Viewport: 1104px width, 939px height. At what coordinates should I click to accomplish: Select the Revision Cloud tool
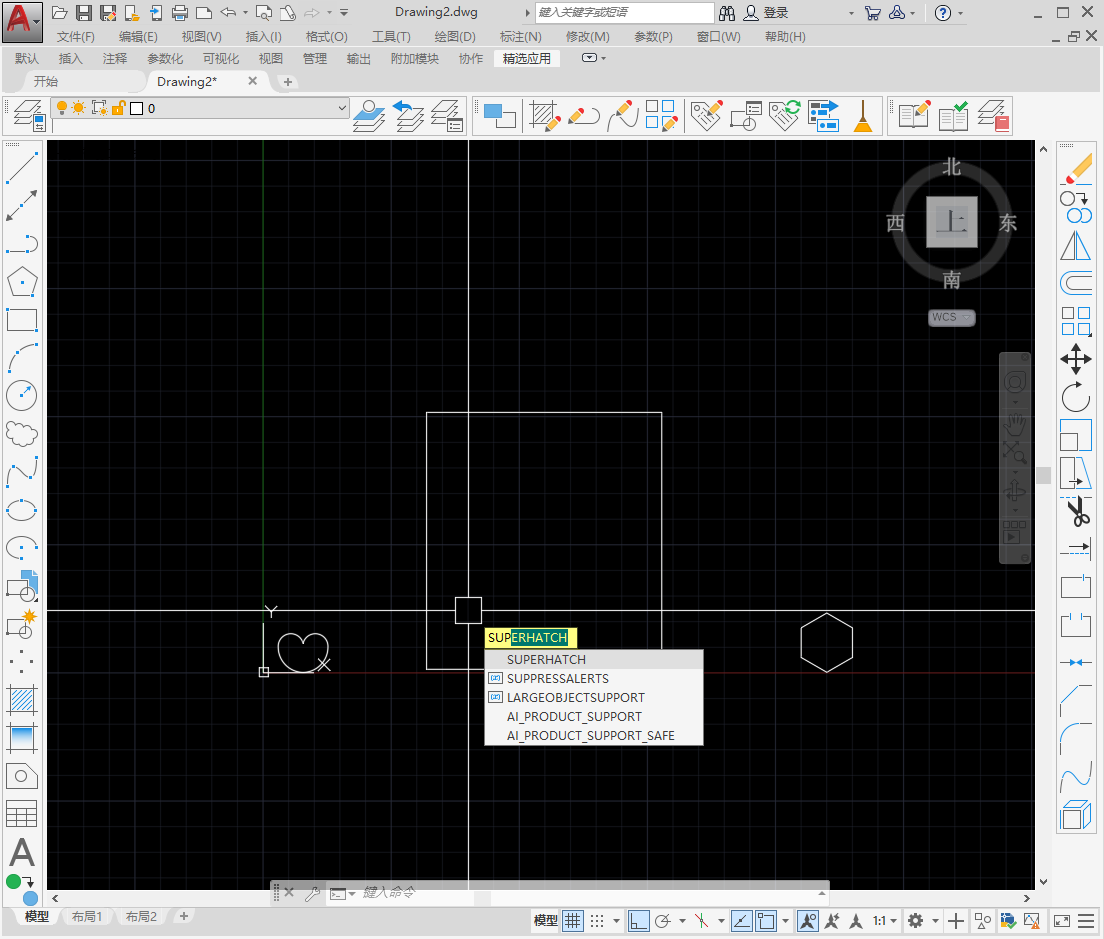[x=22, y=434]
